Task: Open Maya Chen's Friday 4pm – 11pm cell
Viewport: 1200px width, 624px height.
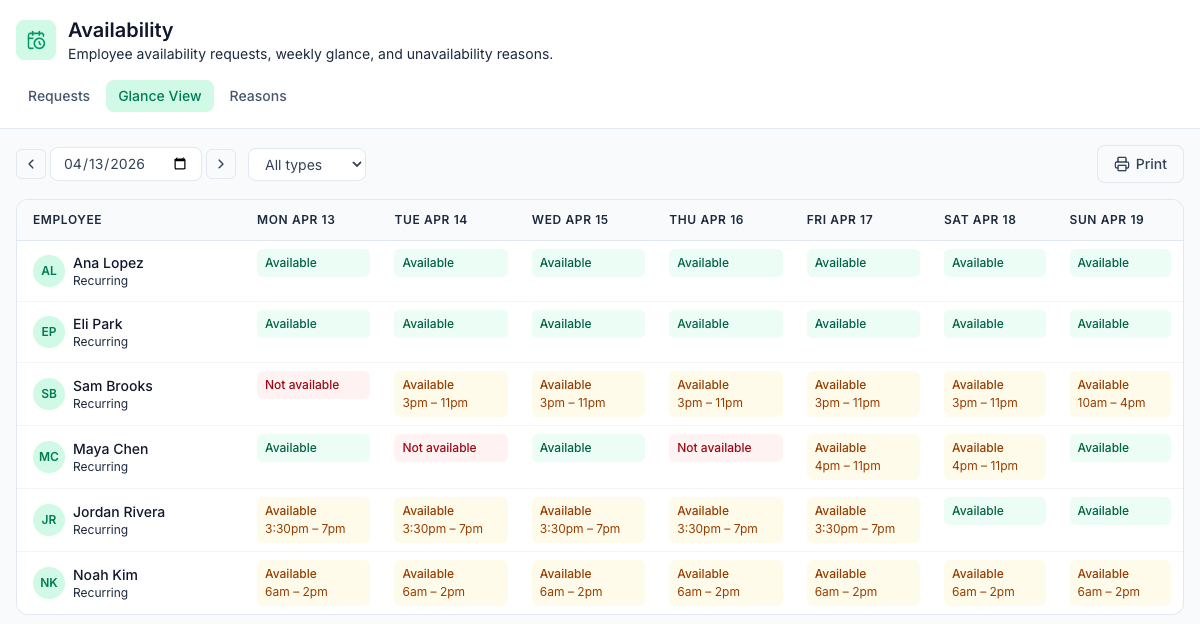Action: [x=863, y=457]
